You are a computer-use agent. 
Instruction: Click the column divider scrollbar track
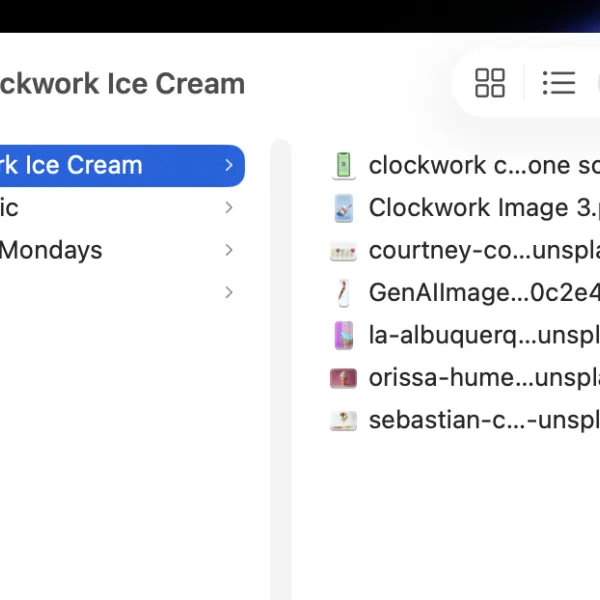click(281, 369)
